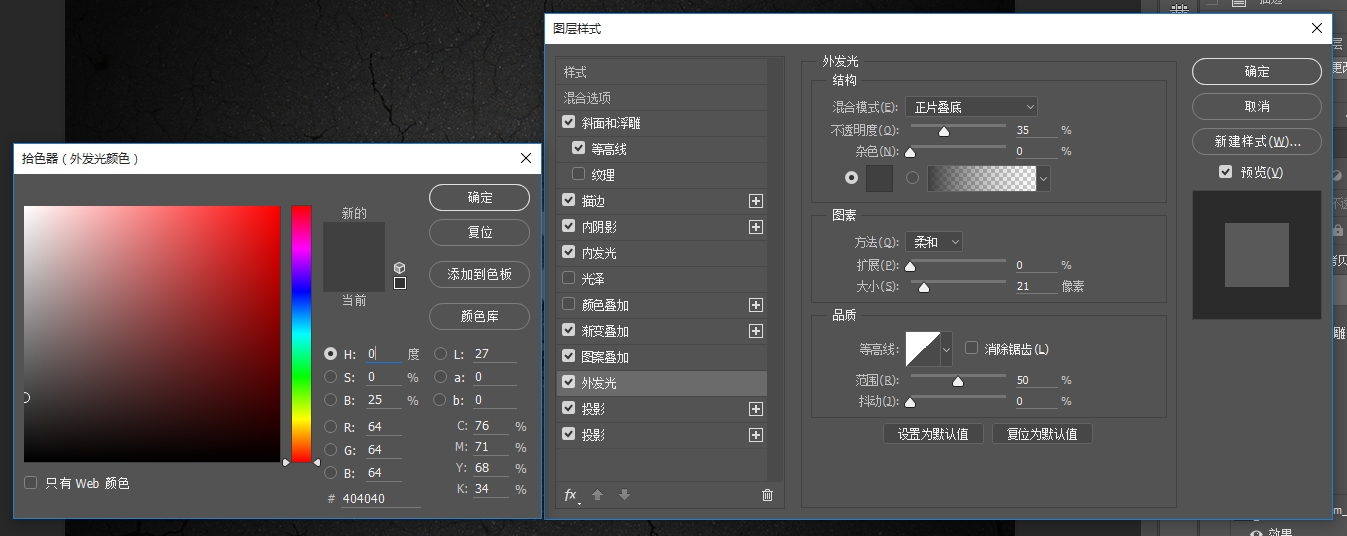The image size is (1347, 536).
Task: Click the H hue degree input field
Action: pyautogui.click(x=383, y=354)
